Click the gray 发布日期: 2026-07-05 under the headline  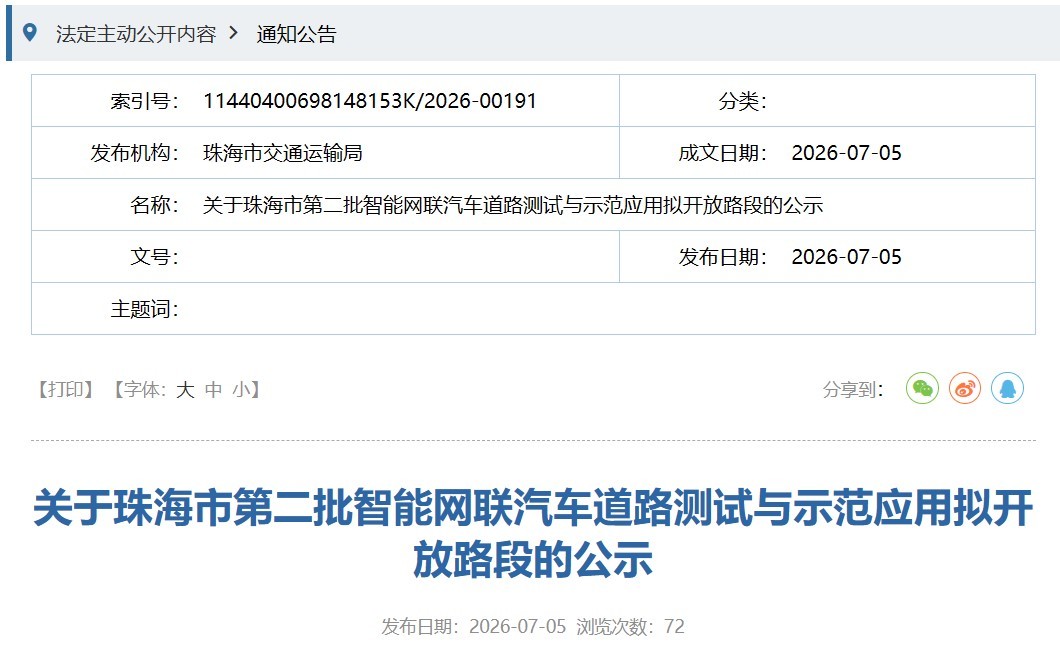pyautogui.click(x=473, y=627)
